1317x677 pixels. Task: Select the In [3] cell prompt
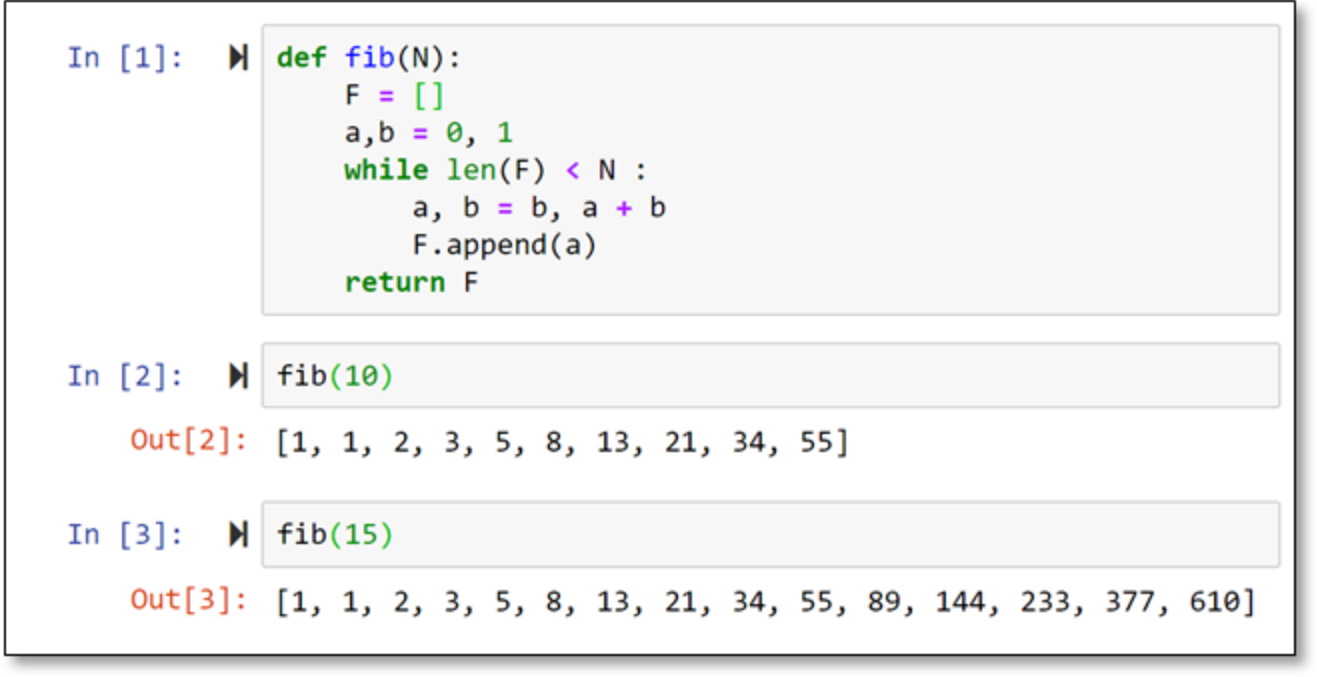125,535
